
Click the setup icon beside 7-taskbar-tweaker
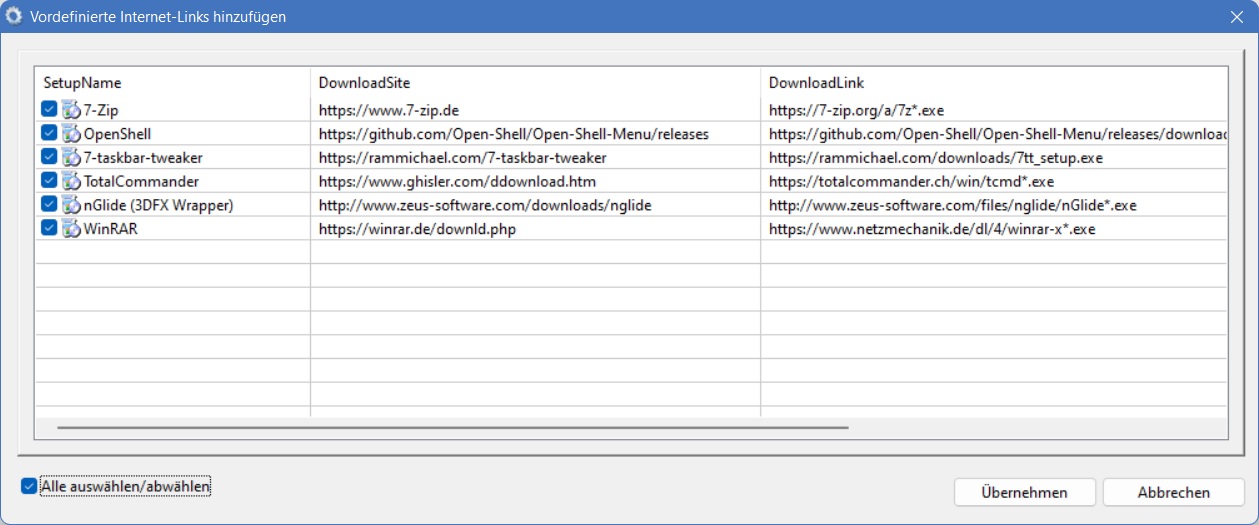point(71,157)
